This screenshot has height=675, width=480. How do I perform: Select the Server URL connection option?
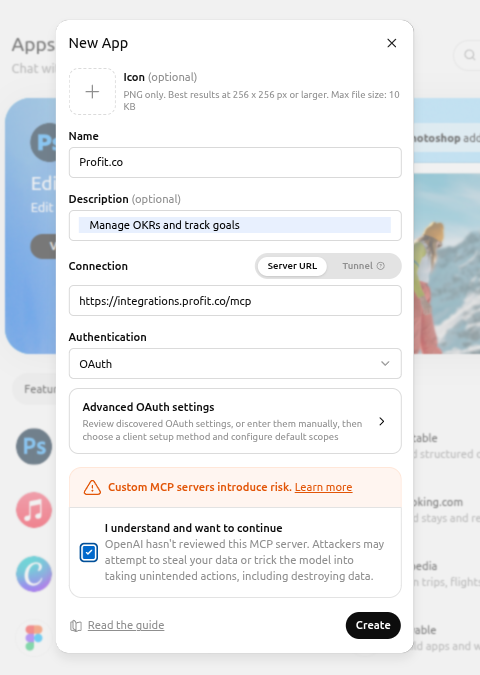[292, 266]
